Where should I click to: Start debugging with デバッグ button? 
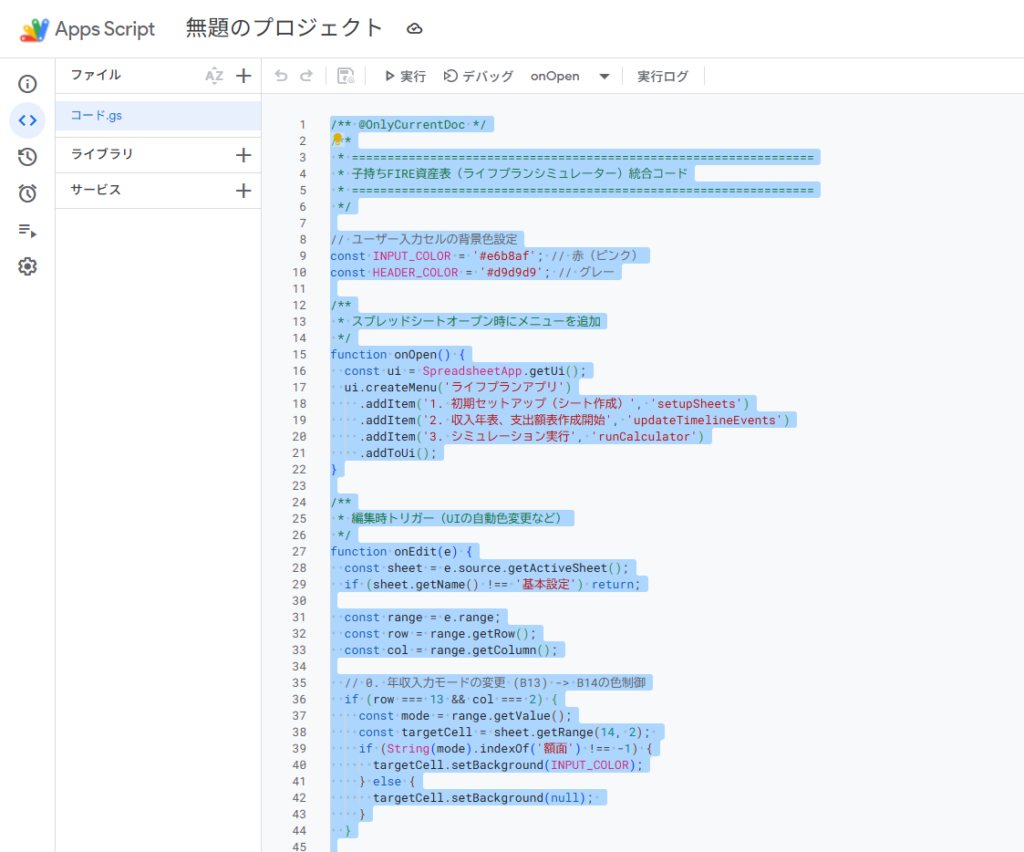tap(479, 76)
